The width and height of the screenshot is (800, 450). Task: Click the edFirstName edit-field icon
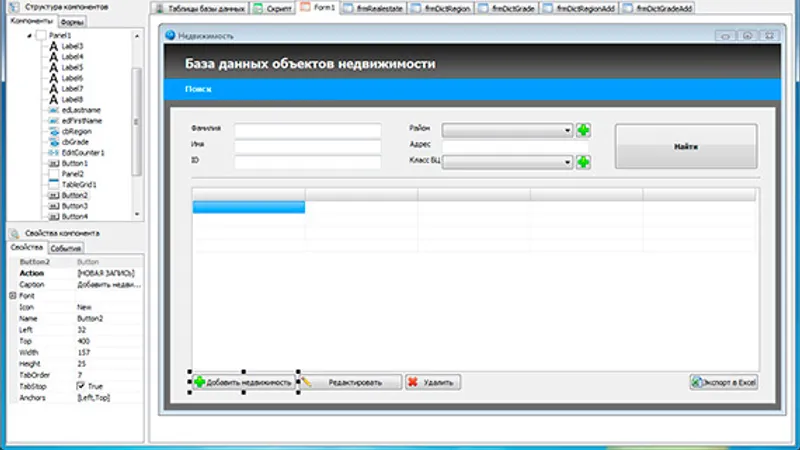[54, 121]
